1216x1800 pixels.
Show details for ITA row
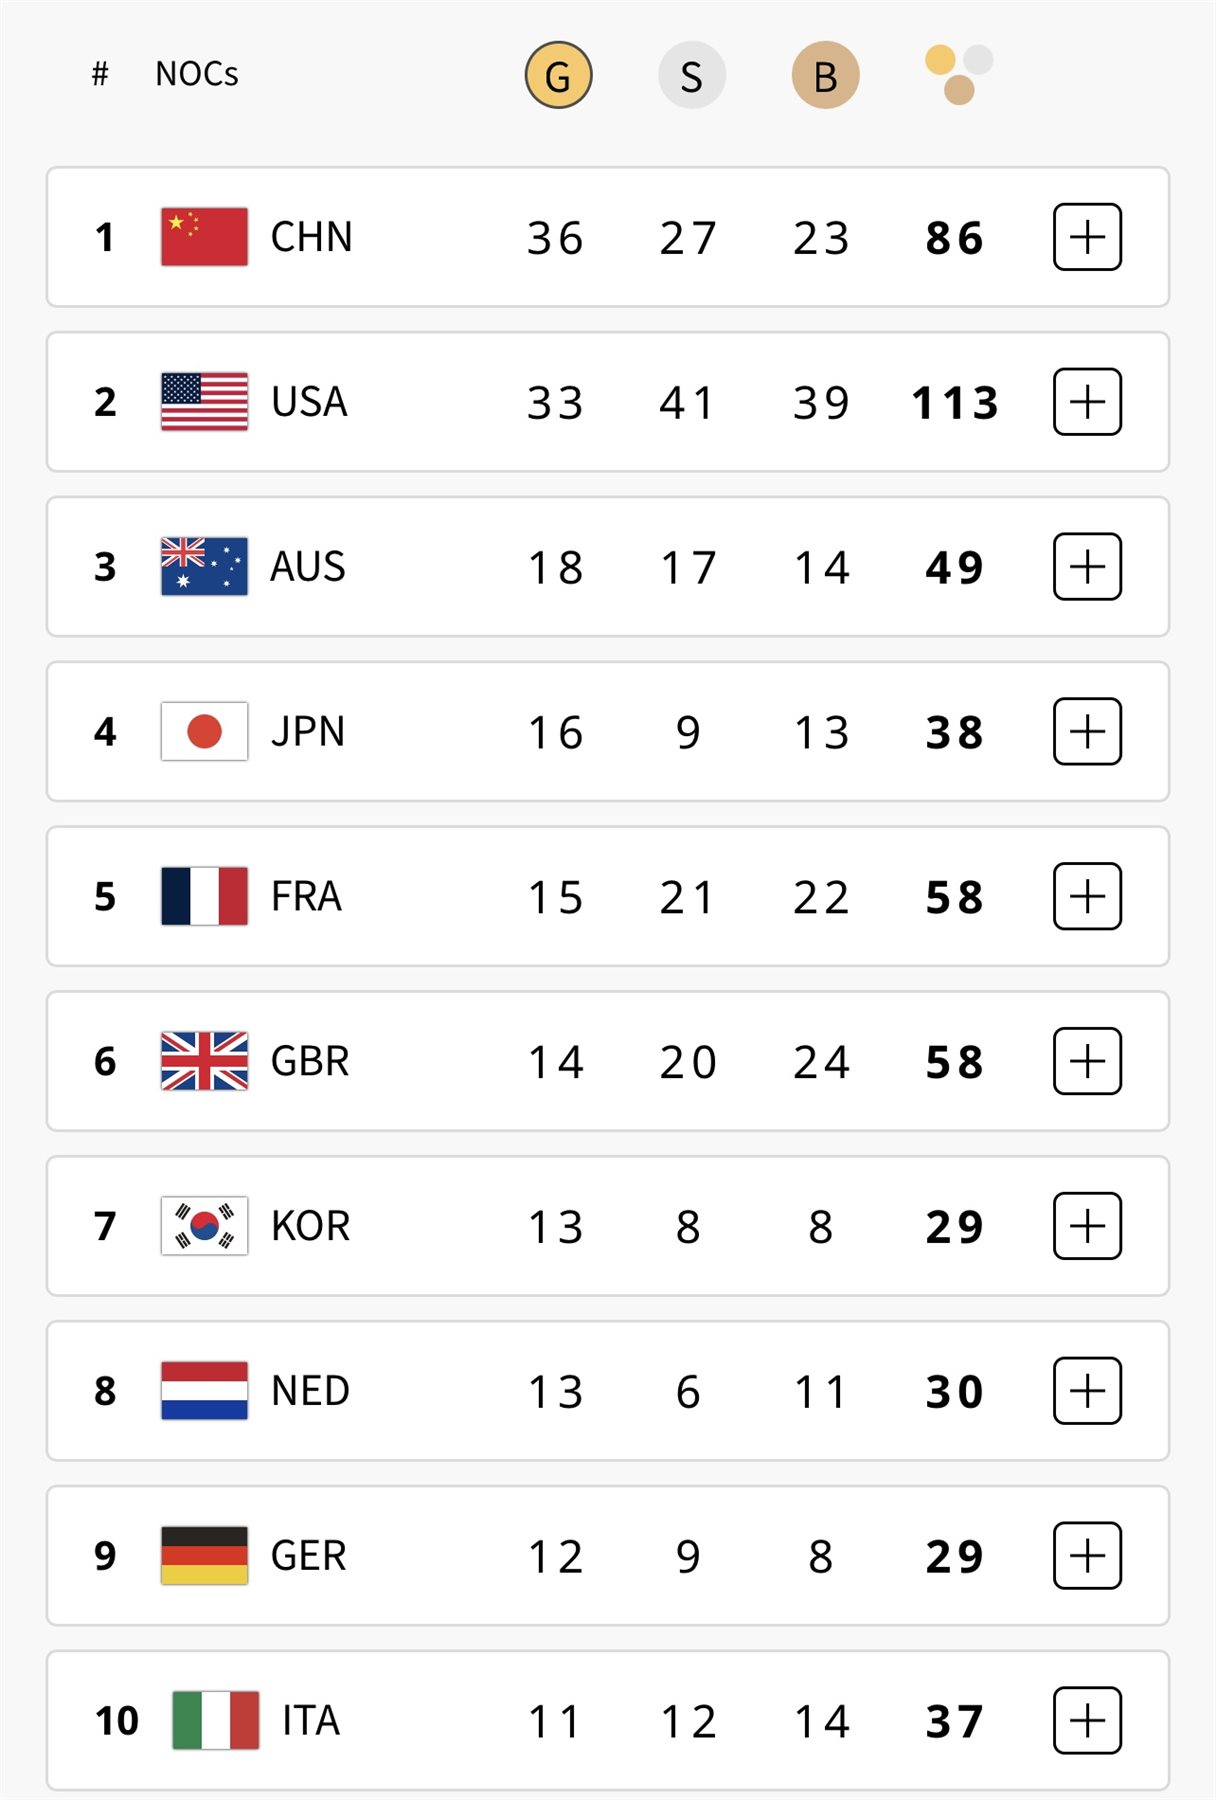1087,1720
